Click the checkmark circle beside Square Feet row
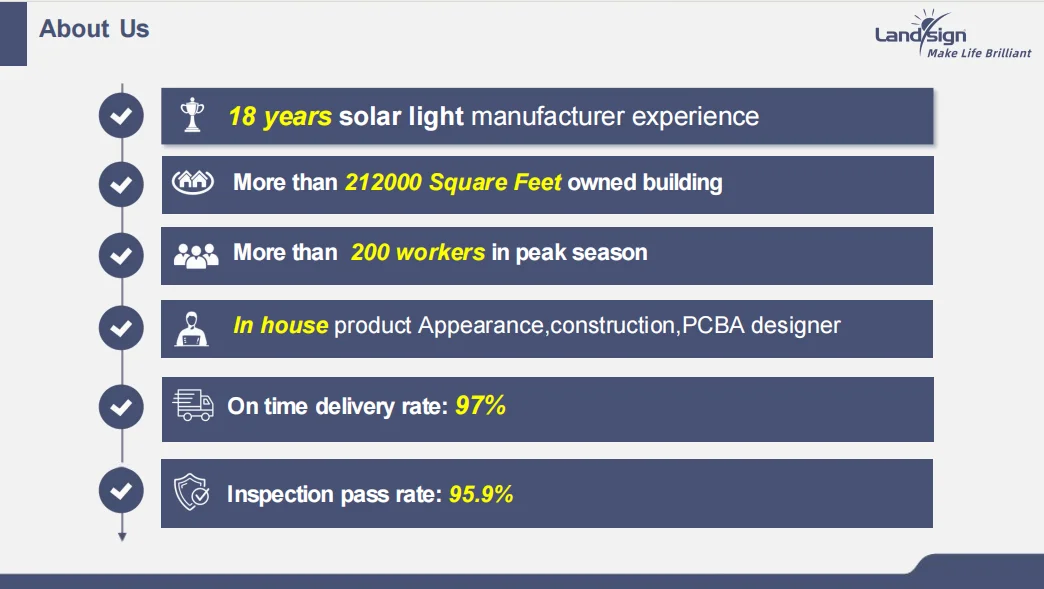The width and height of the screenshot is (1044, 589). [121, 184]
